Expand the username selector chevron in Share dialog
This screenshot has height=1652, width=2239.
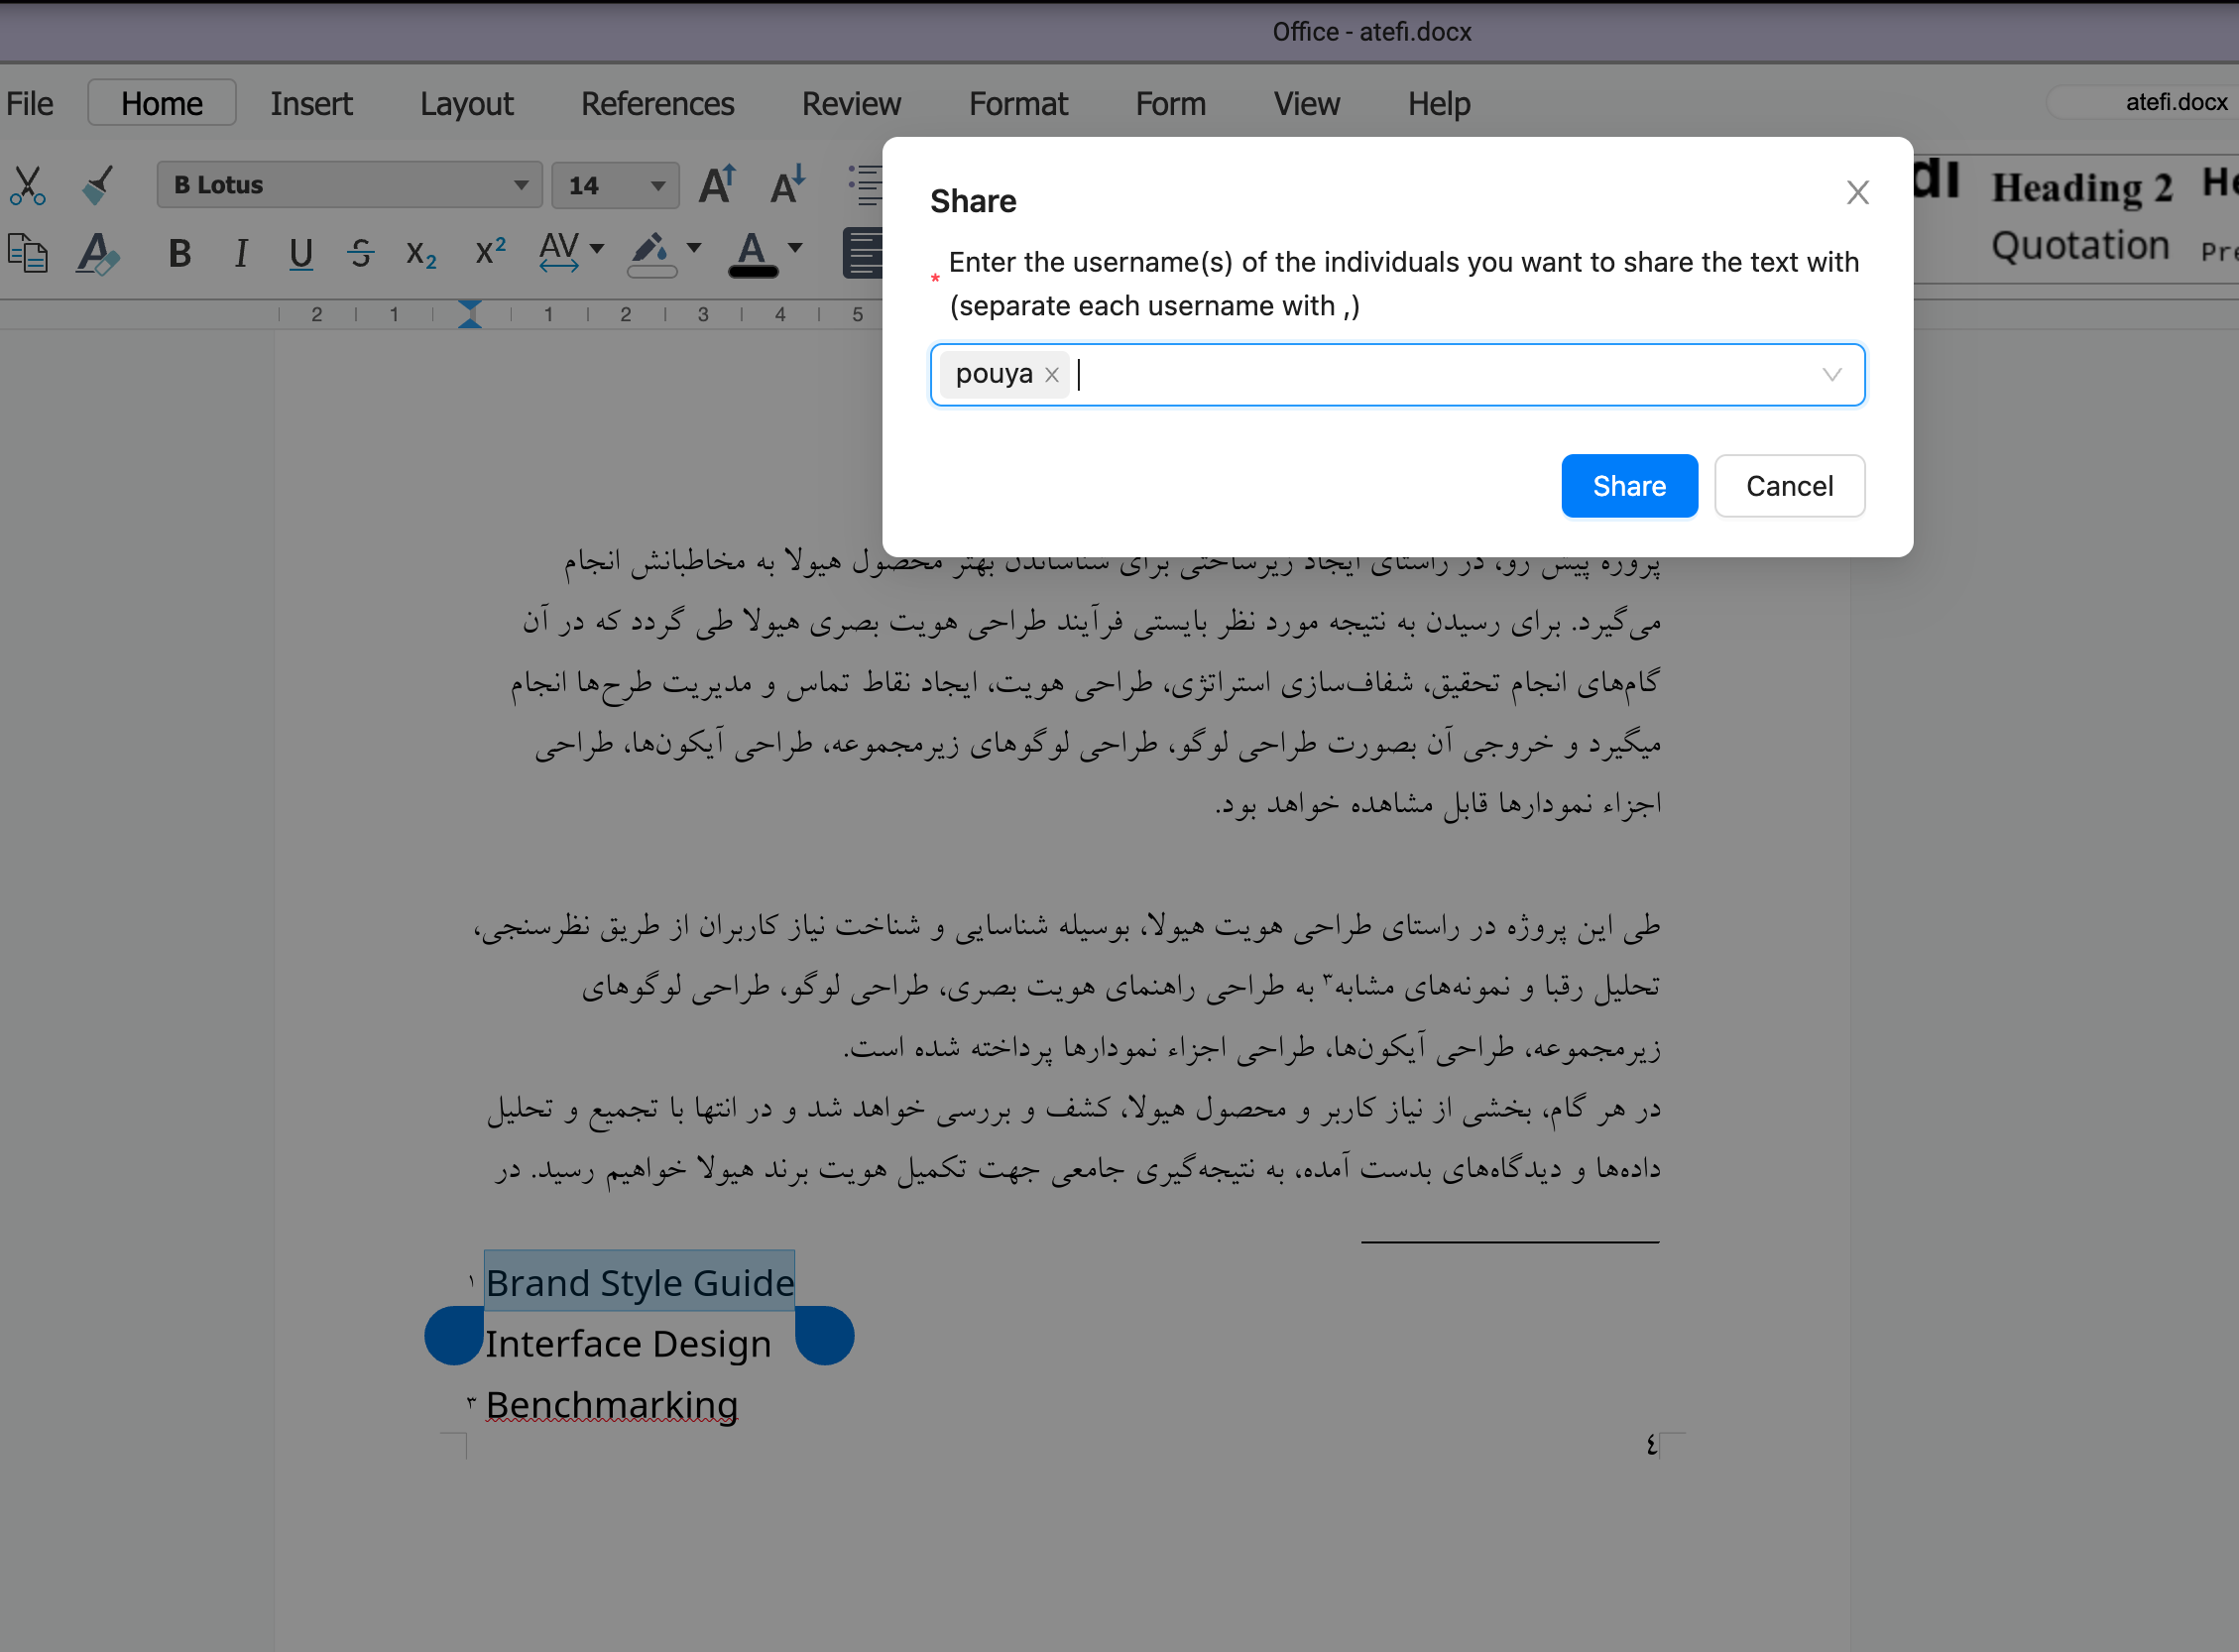click(1831, 375)
